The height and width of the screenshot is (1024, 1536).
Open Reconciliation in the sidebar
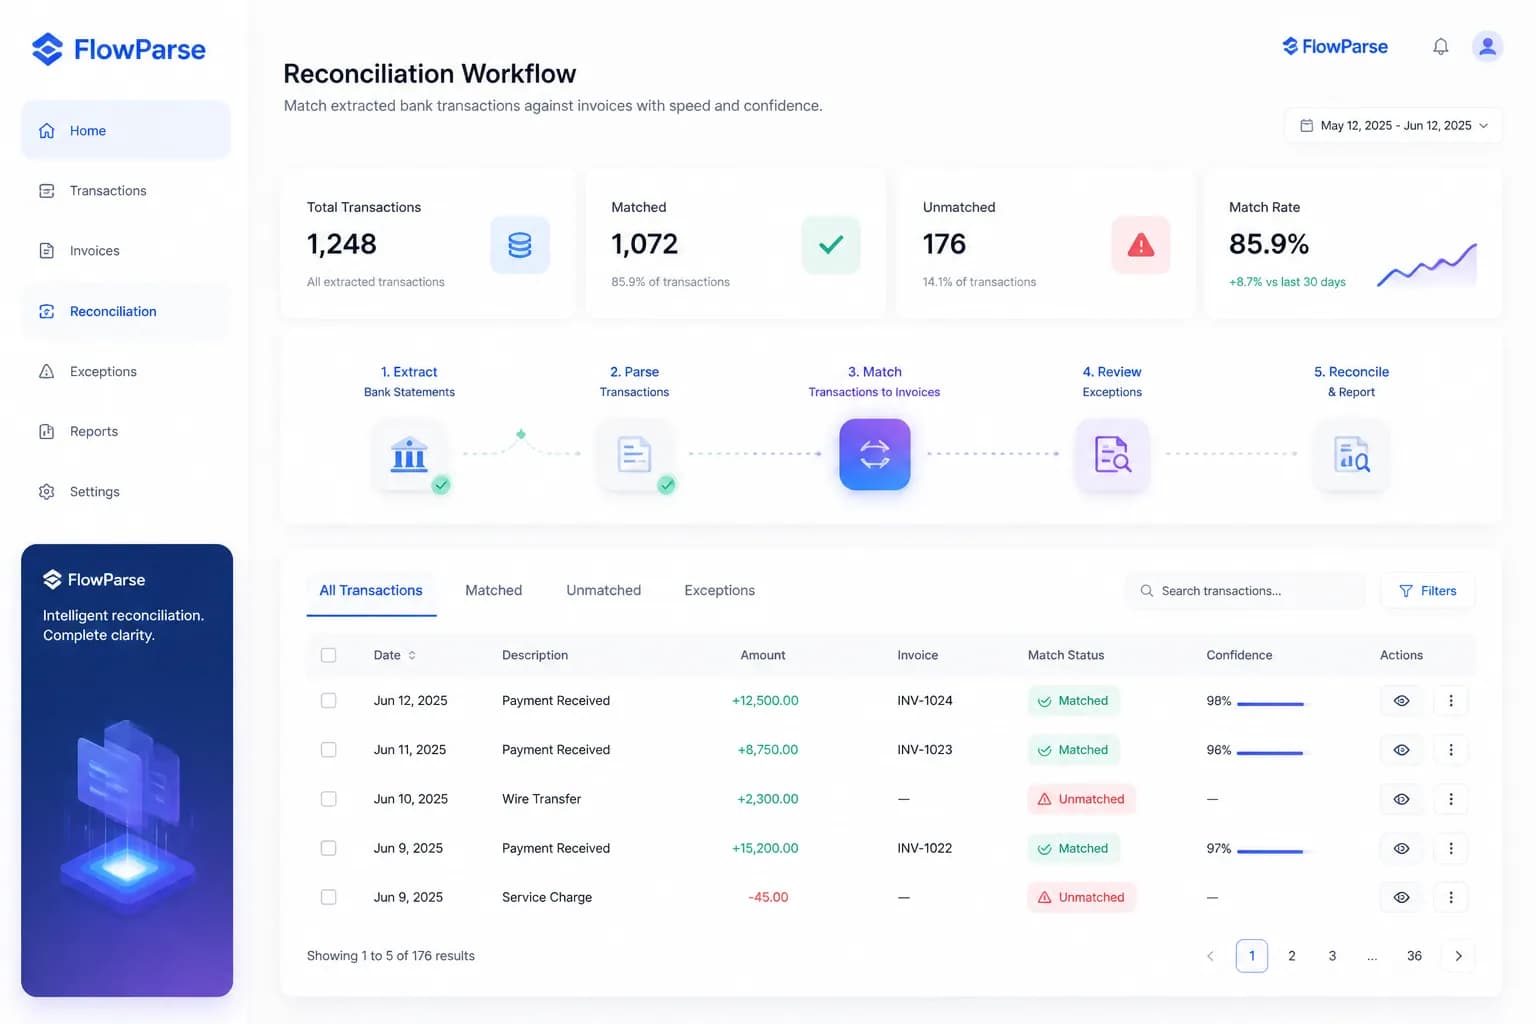tap(126, 312)
